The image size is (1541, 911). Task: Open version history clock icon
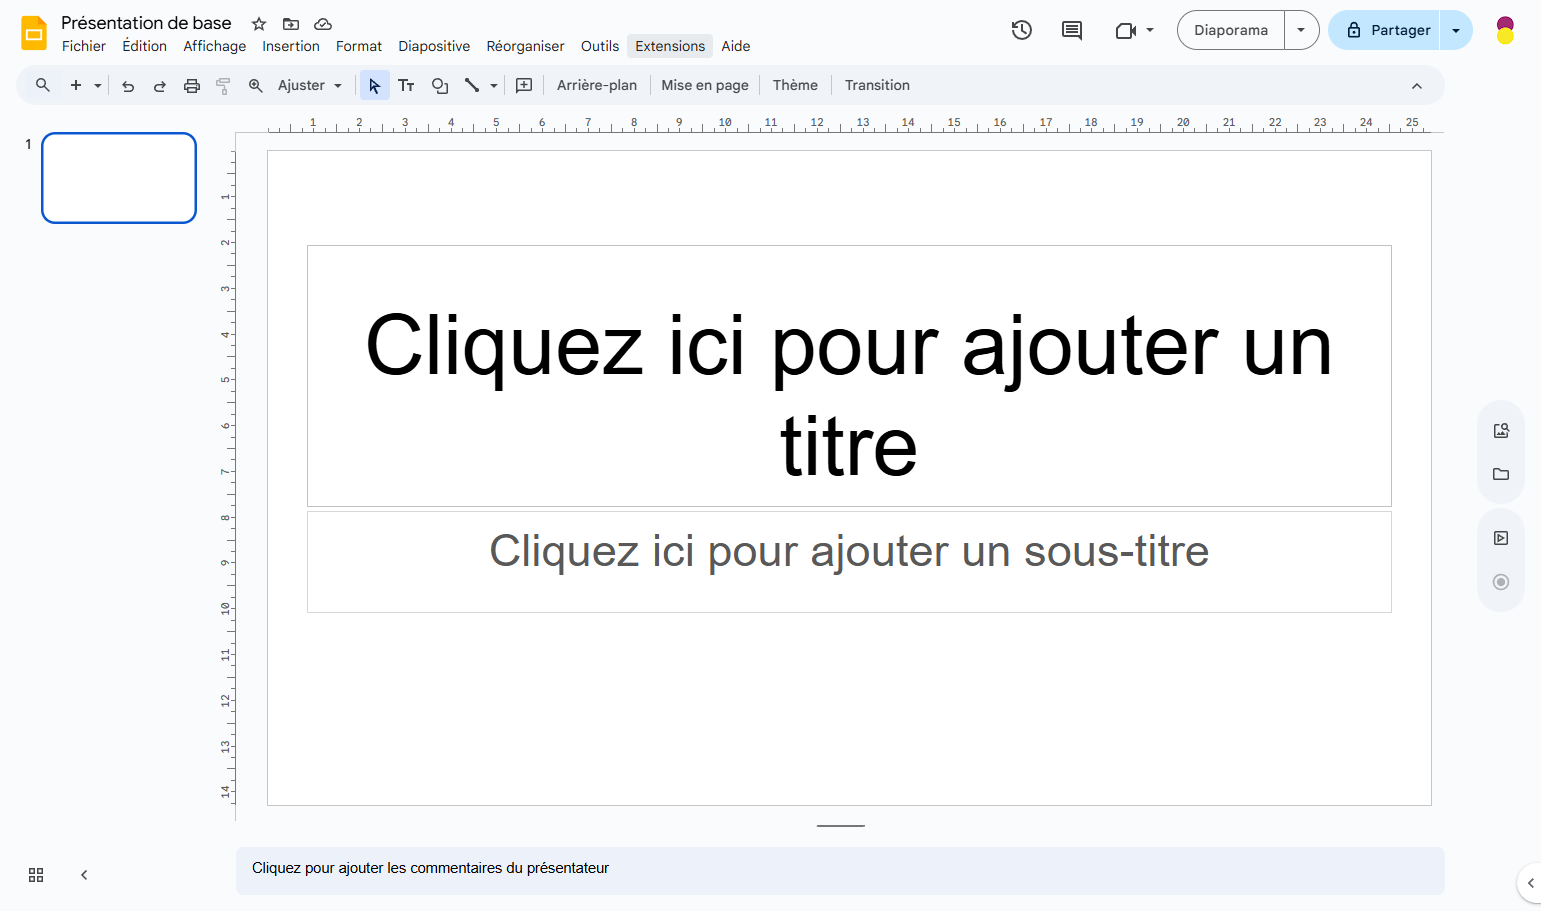1021,30
